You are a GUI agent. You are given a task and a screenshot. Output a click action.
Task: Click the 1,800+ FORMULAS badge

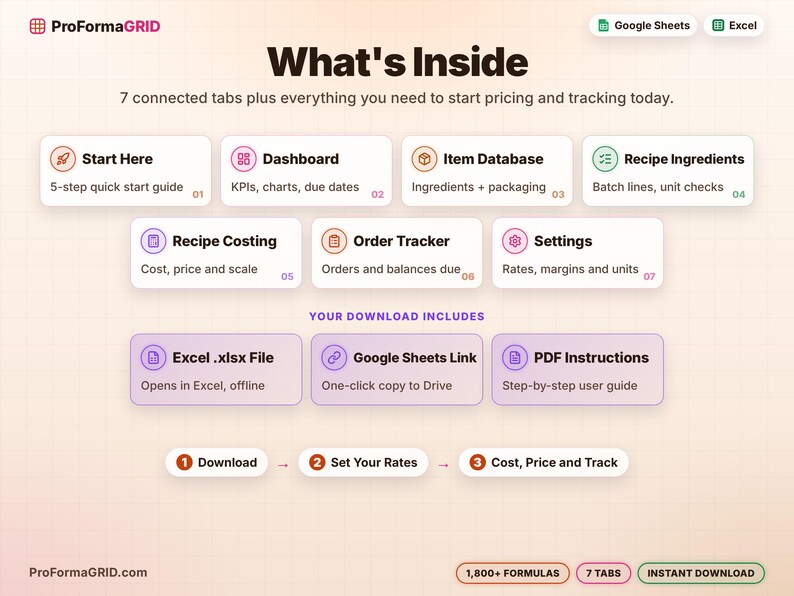(512, 573)
